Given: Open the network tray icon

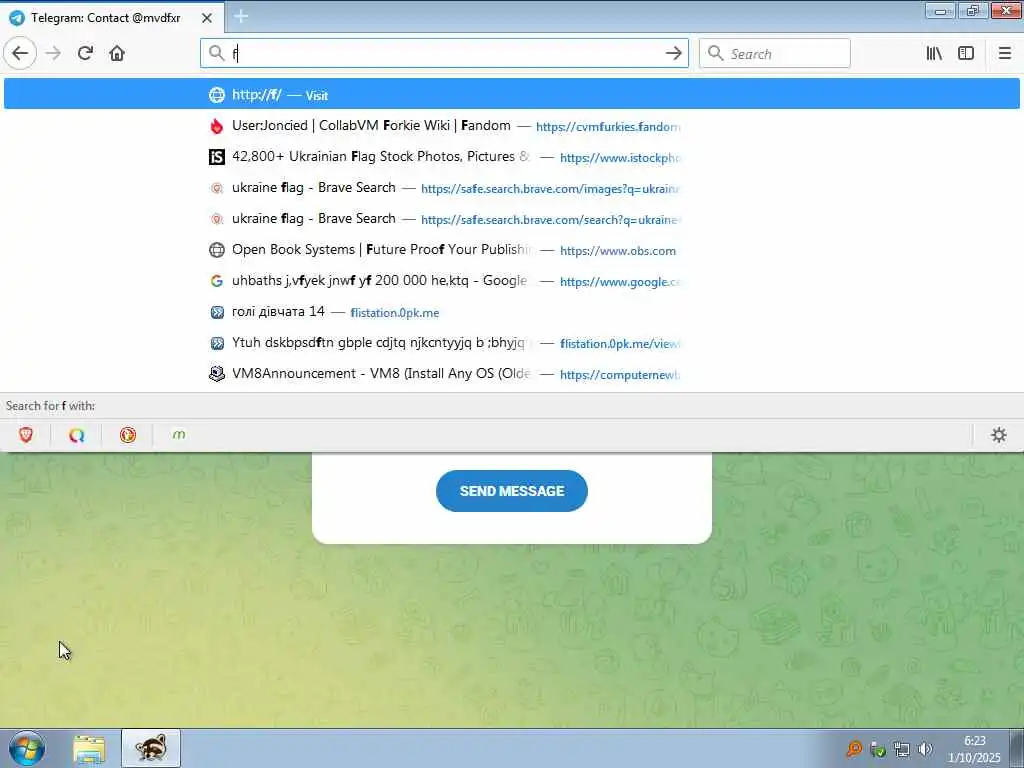Looking at the screenshot, I should 902,750.
